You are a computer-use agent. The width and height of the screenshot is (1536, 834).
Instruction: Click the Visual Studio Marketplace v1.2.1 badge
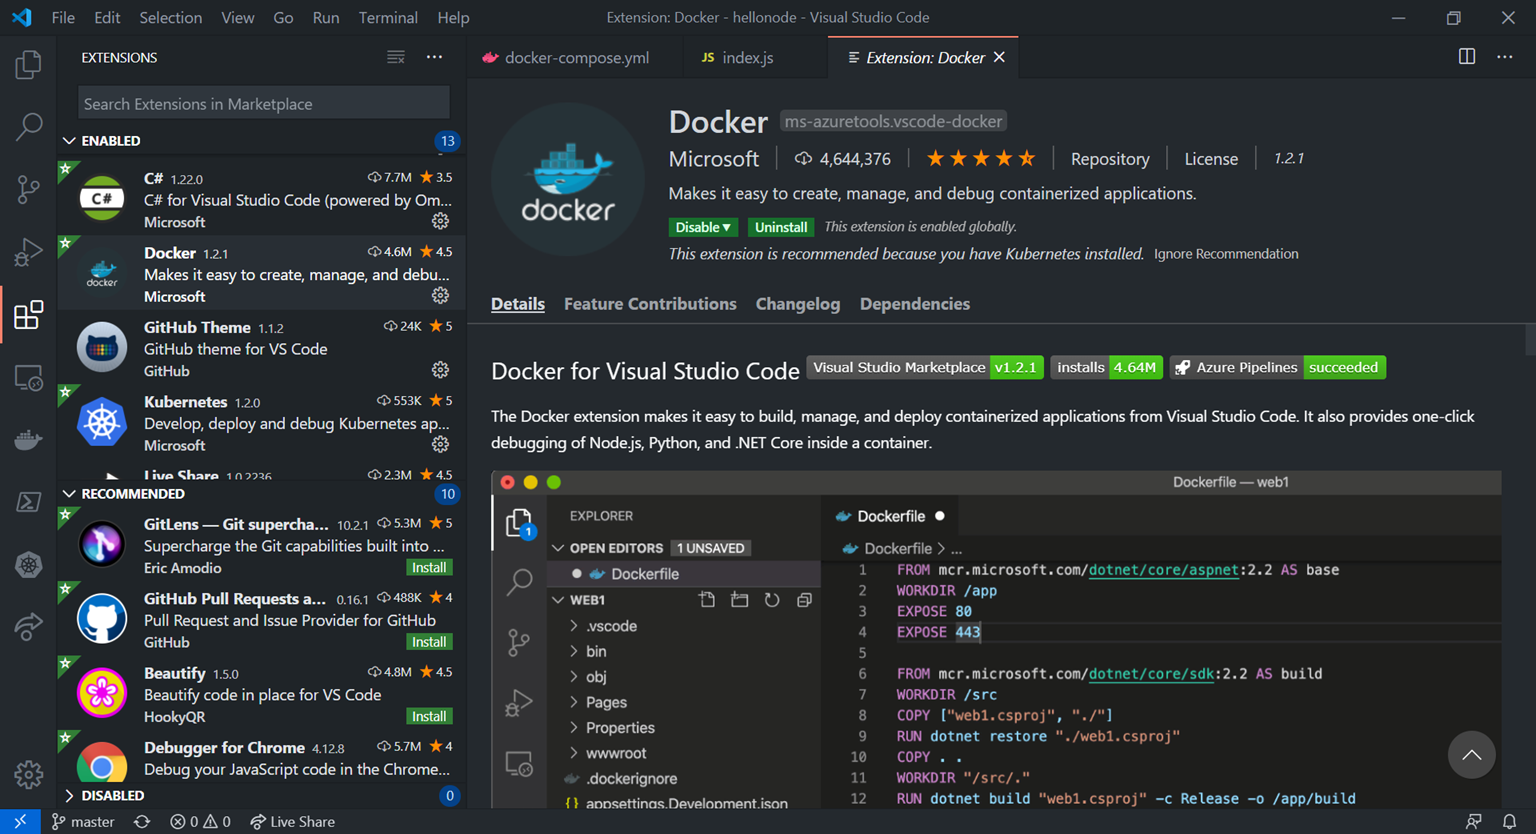point(925,368)
